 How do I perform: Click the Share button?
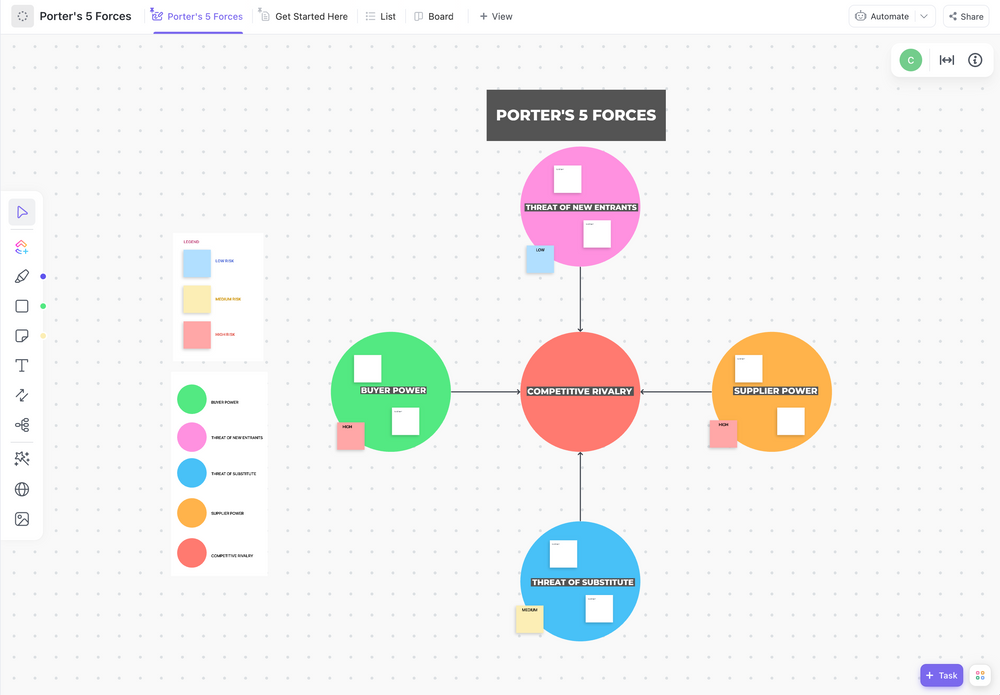966,17
